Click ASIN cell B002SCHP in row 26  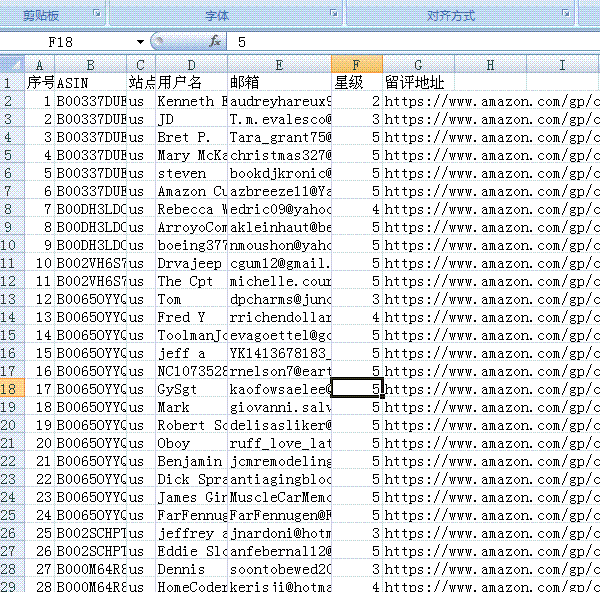coord(91,533)
